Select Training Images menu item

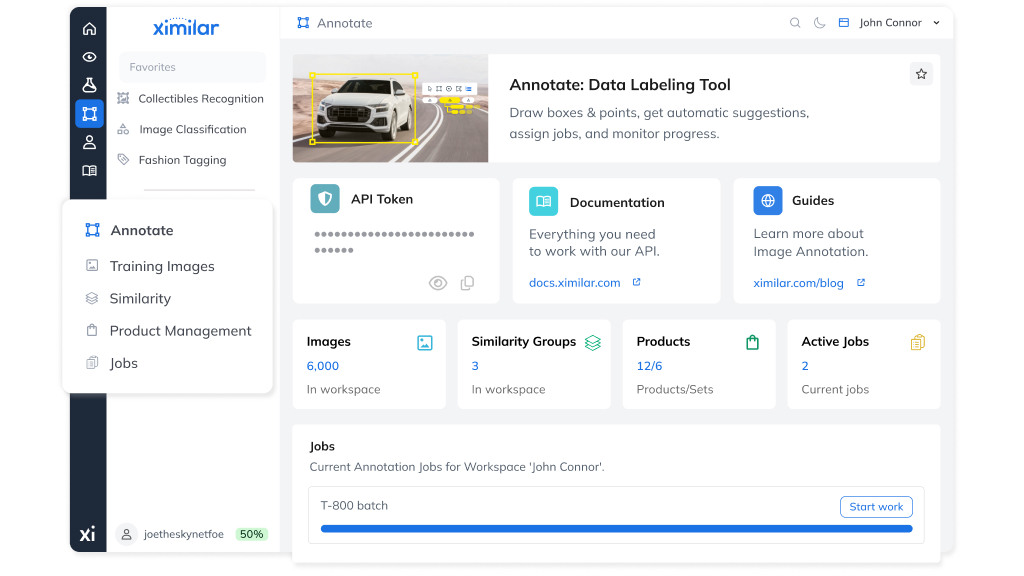(162, 266)
